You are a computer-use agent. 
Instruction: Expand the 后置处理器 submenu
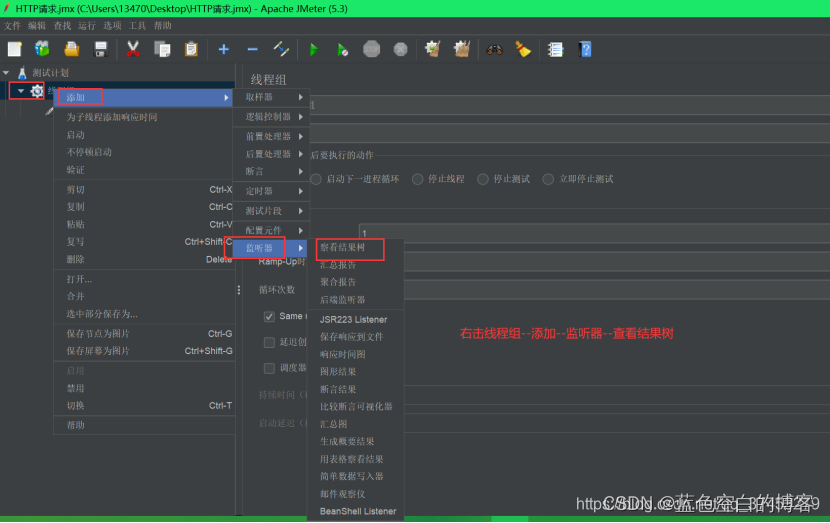271,154
